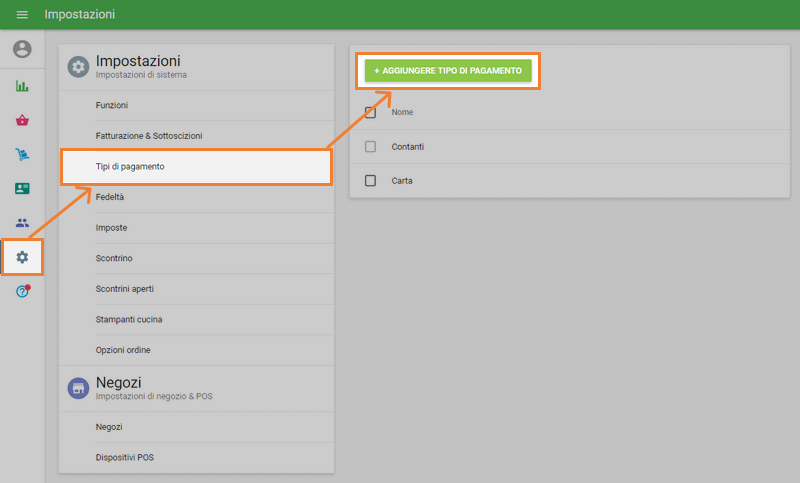The width and height of the screenshot is (800, 483).
Task: Check the Carta payment type checkbox
Action: pos(370,181)
